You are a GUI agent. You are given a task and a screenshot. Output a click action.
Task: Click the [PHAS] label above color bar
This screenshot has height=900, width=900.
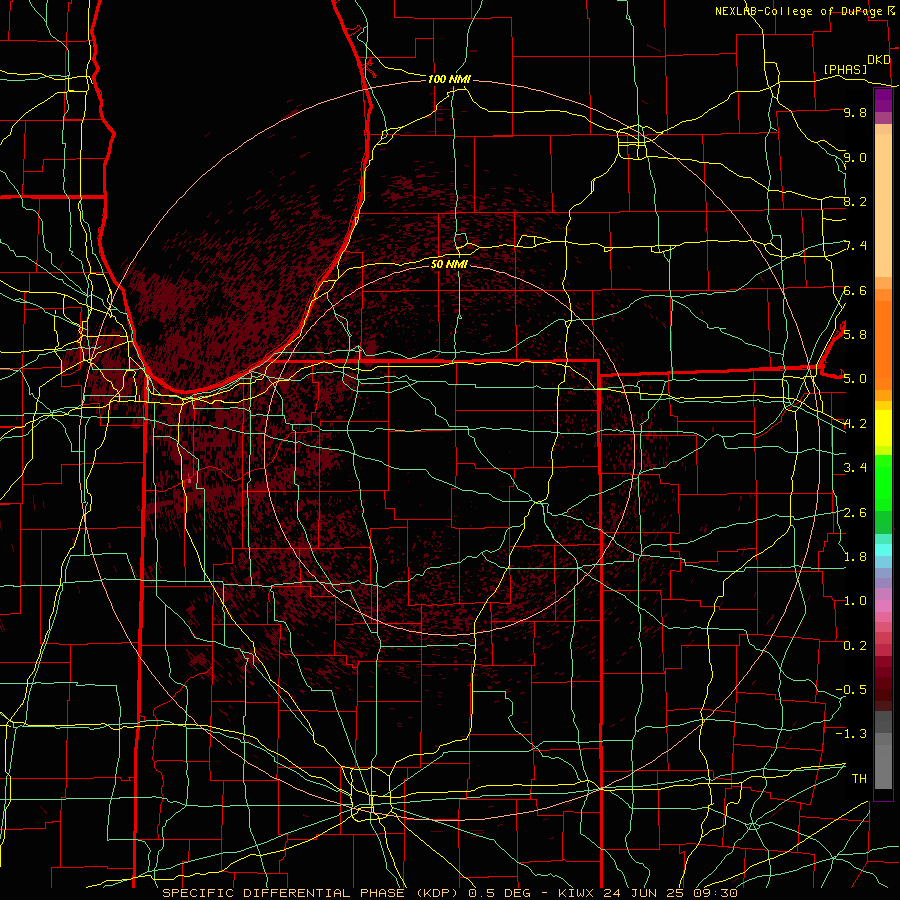pyautogui.click(x=845, y=69)
